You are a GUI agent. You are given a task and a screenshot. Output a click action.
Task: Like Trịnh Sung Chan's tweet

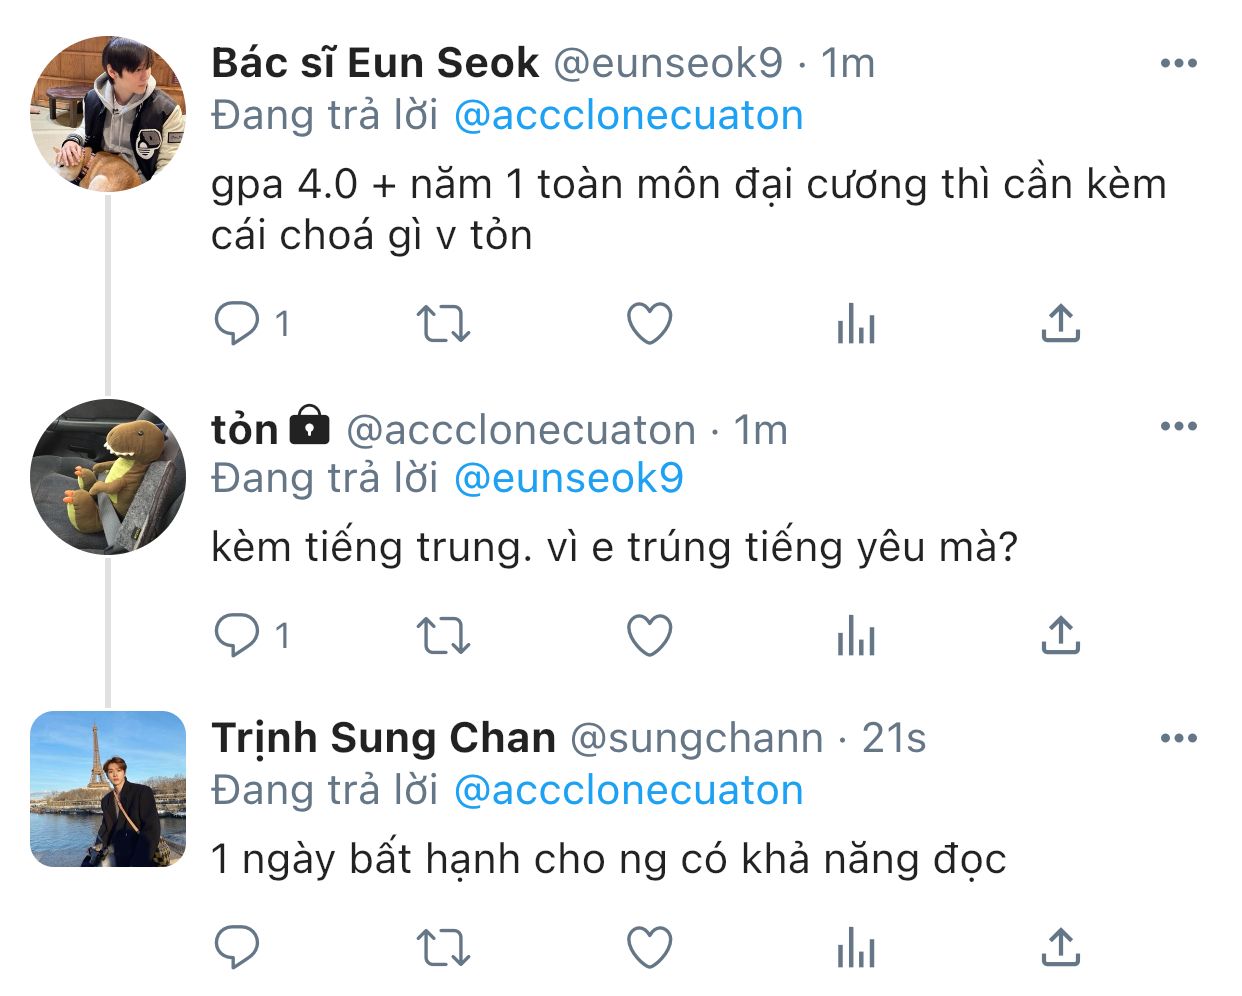pyautogui.click(x=649, y=947)
